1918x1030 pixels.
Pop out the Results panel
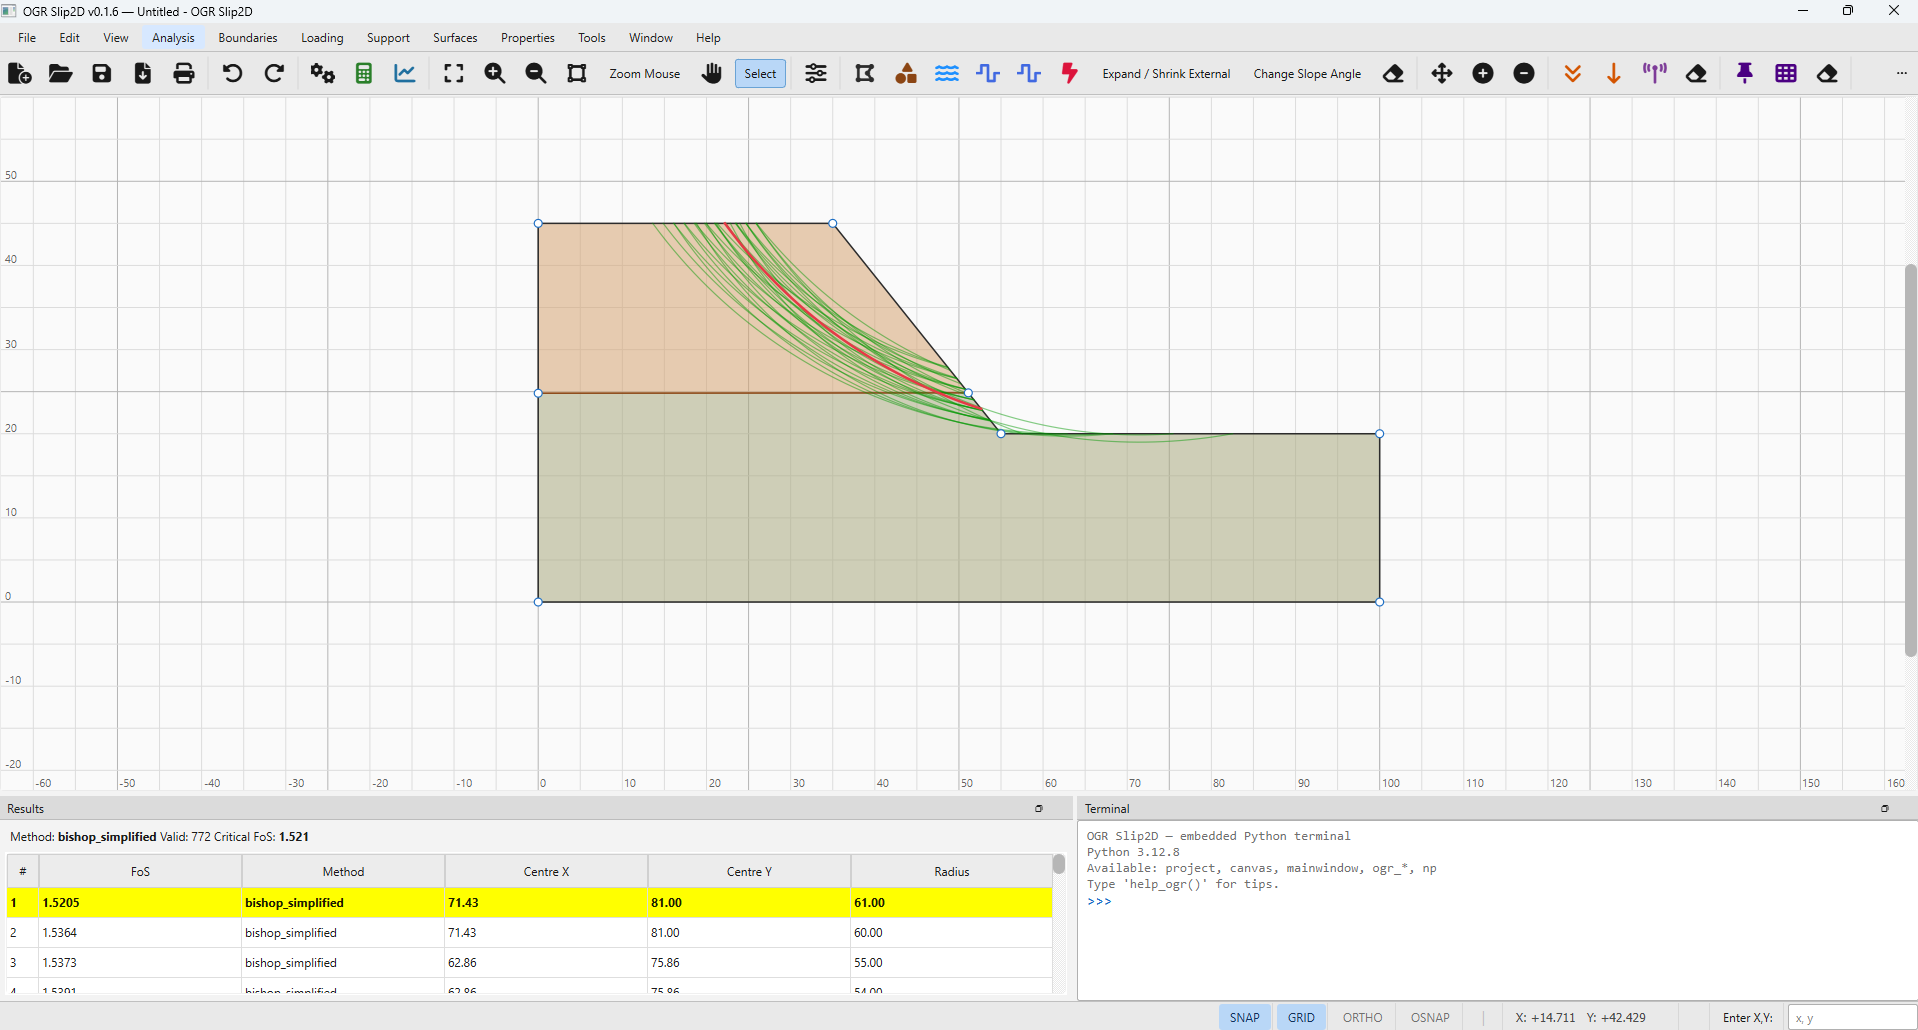click(1038, 808)
